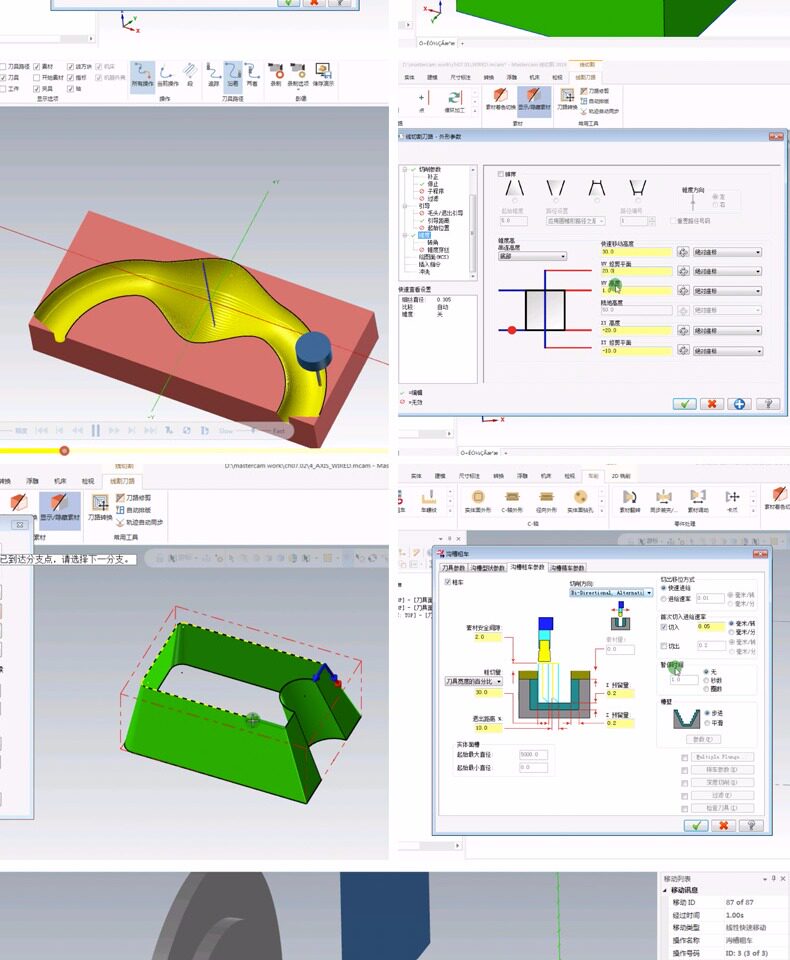This screenshot has height=960, width=790.
Task: Click 轨迹自动同步 icon in bottom-left window
Action: click(139, 522)
